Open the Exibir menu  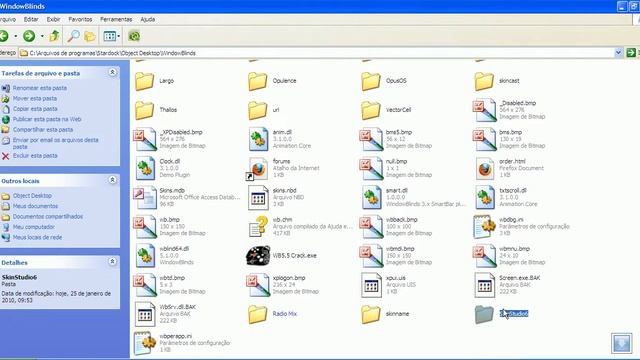[x=53, y=19]
